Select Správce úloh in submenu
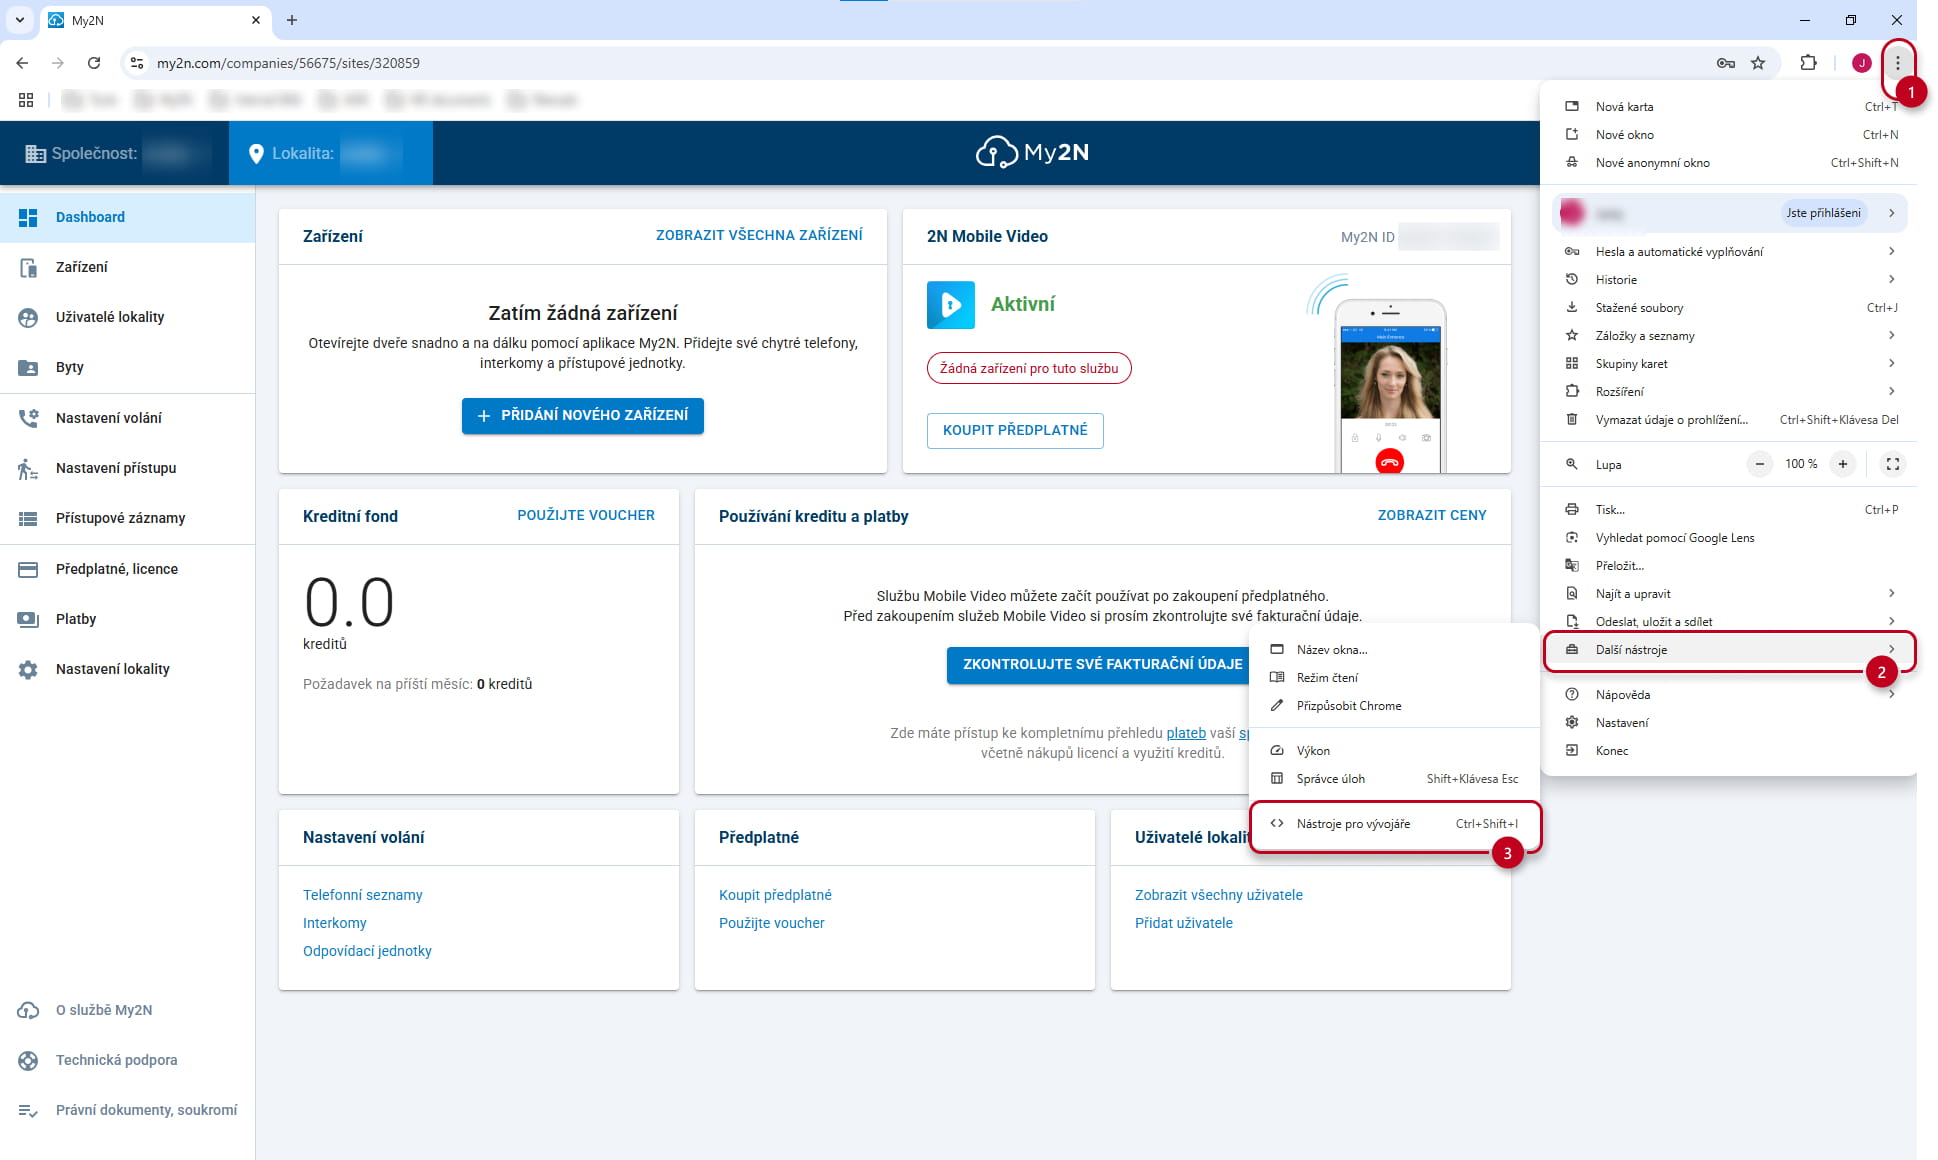The height and width of the screenshot is (1160, 1938). coord(1395,779)
